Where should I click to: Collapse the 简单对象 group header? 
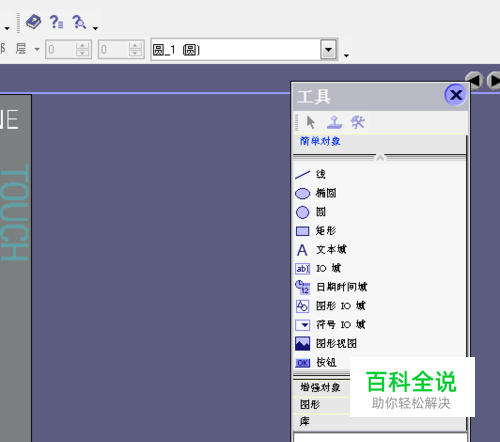pyautogui.click(x=379, y=141)
